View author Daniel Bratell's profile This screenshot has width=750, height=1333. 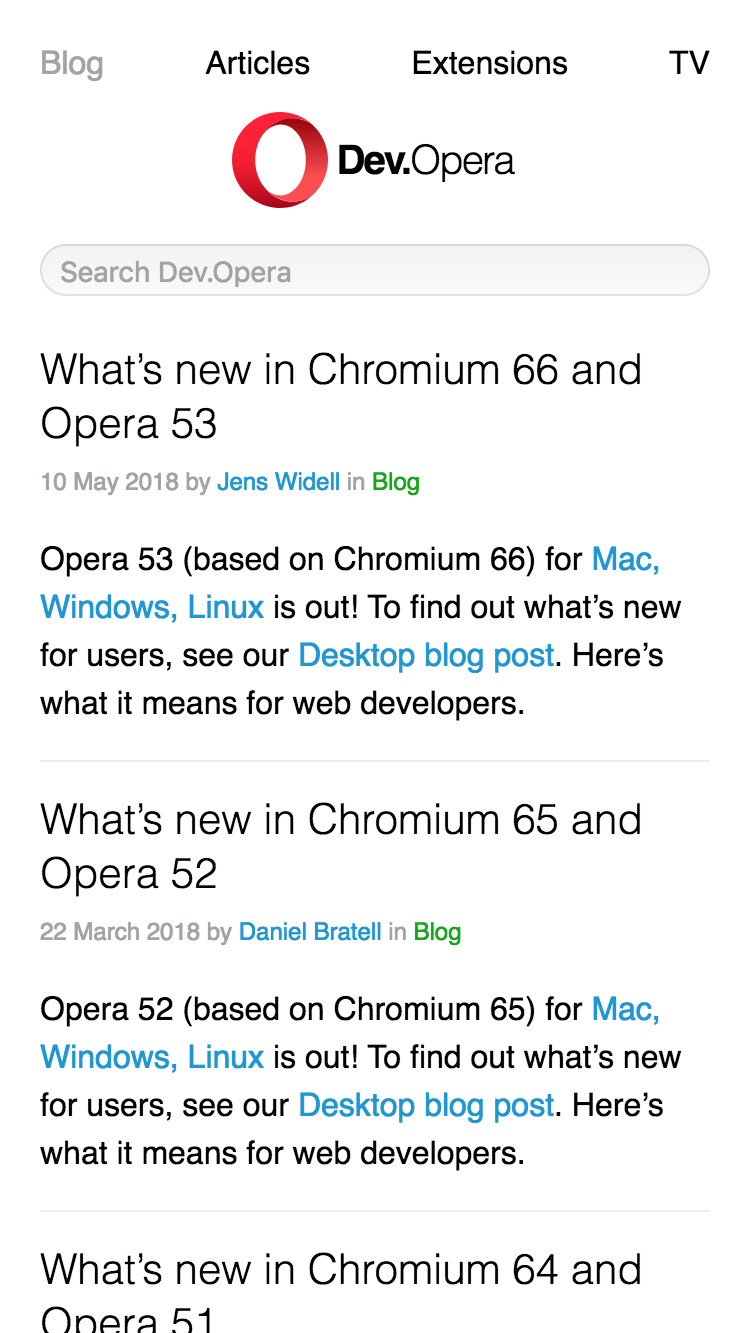click(310, 932)
